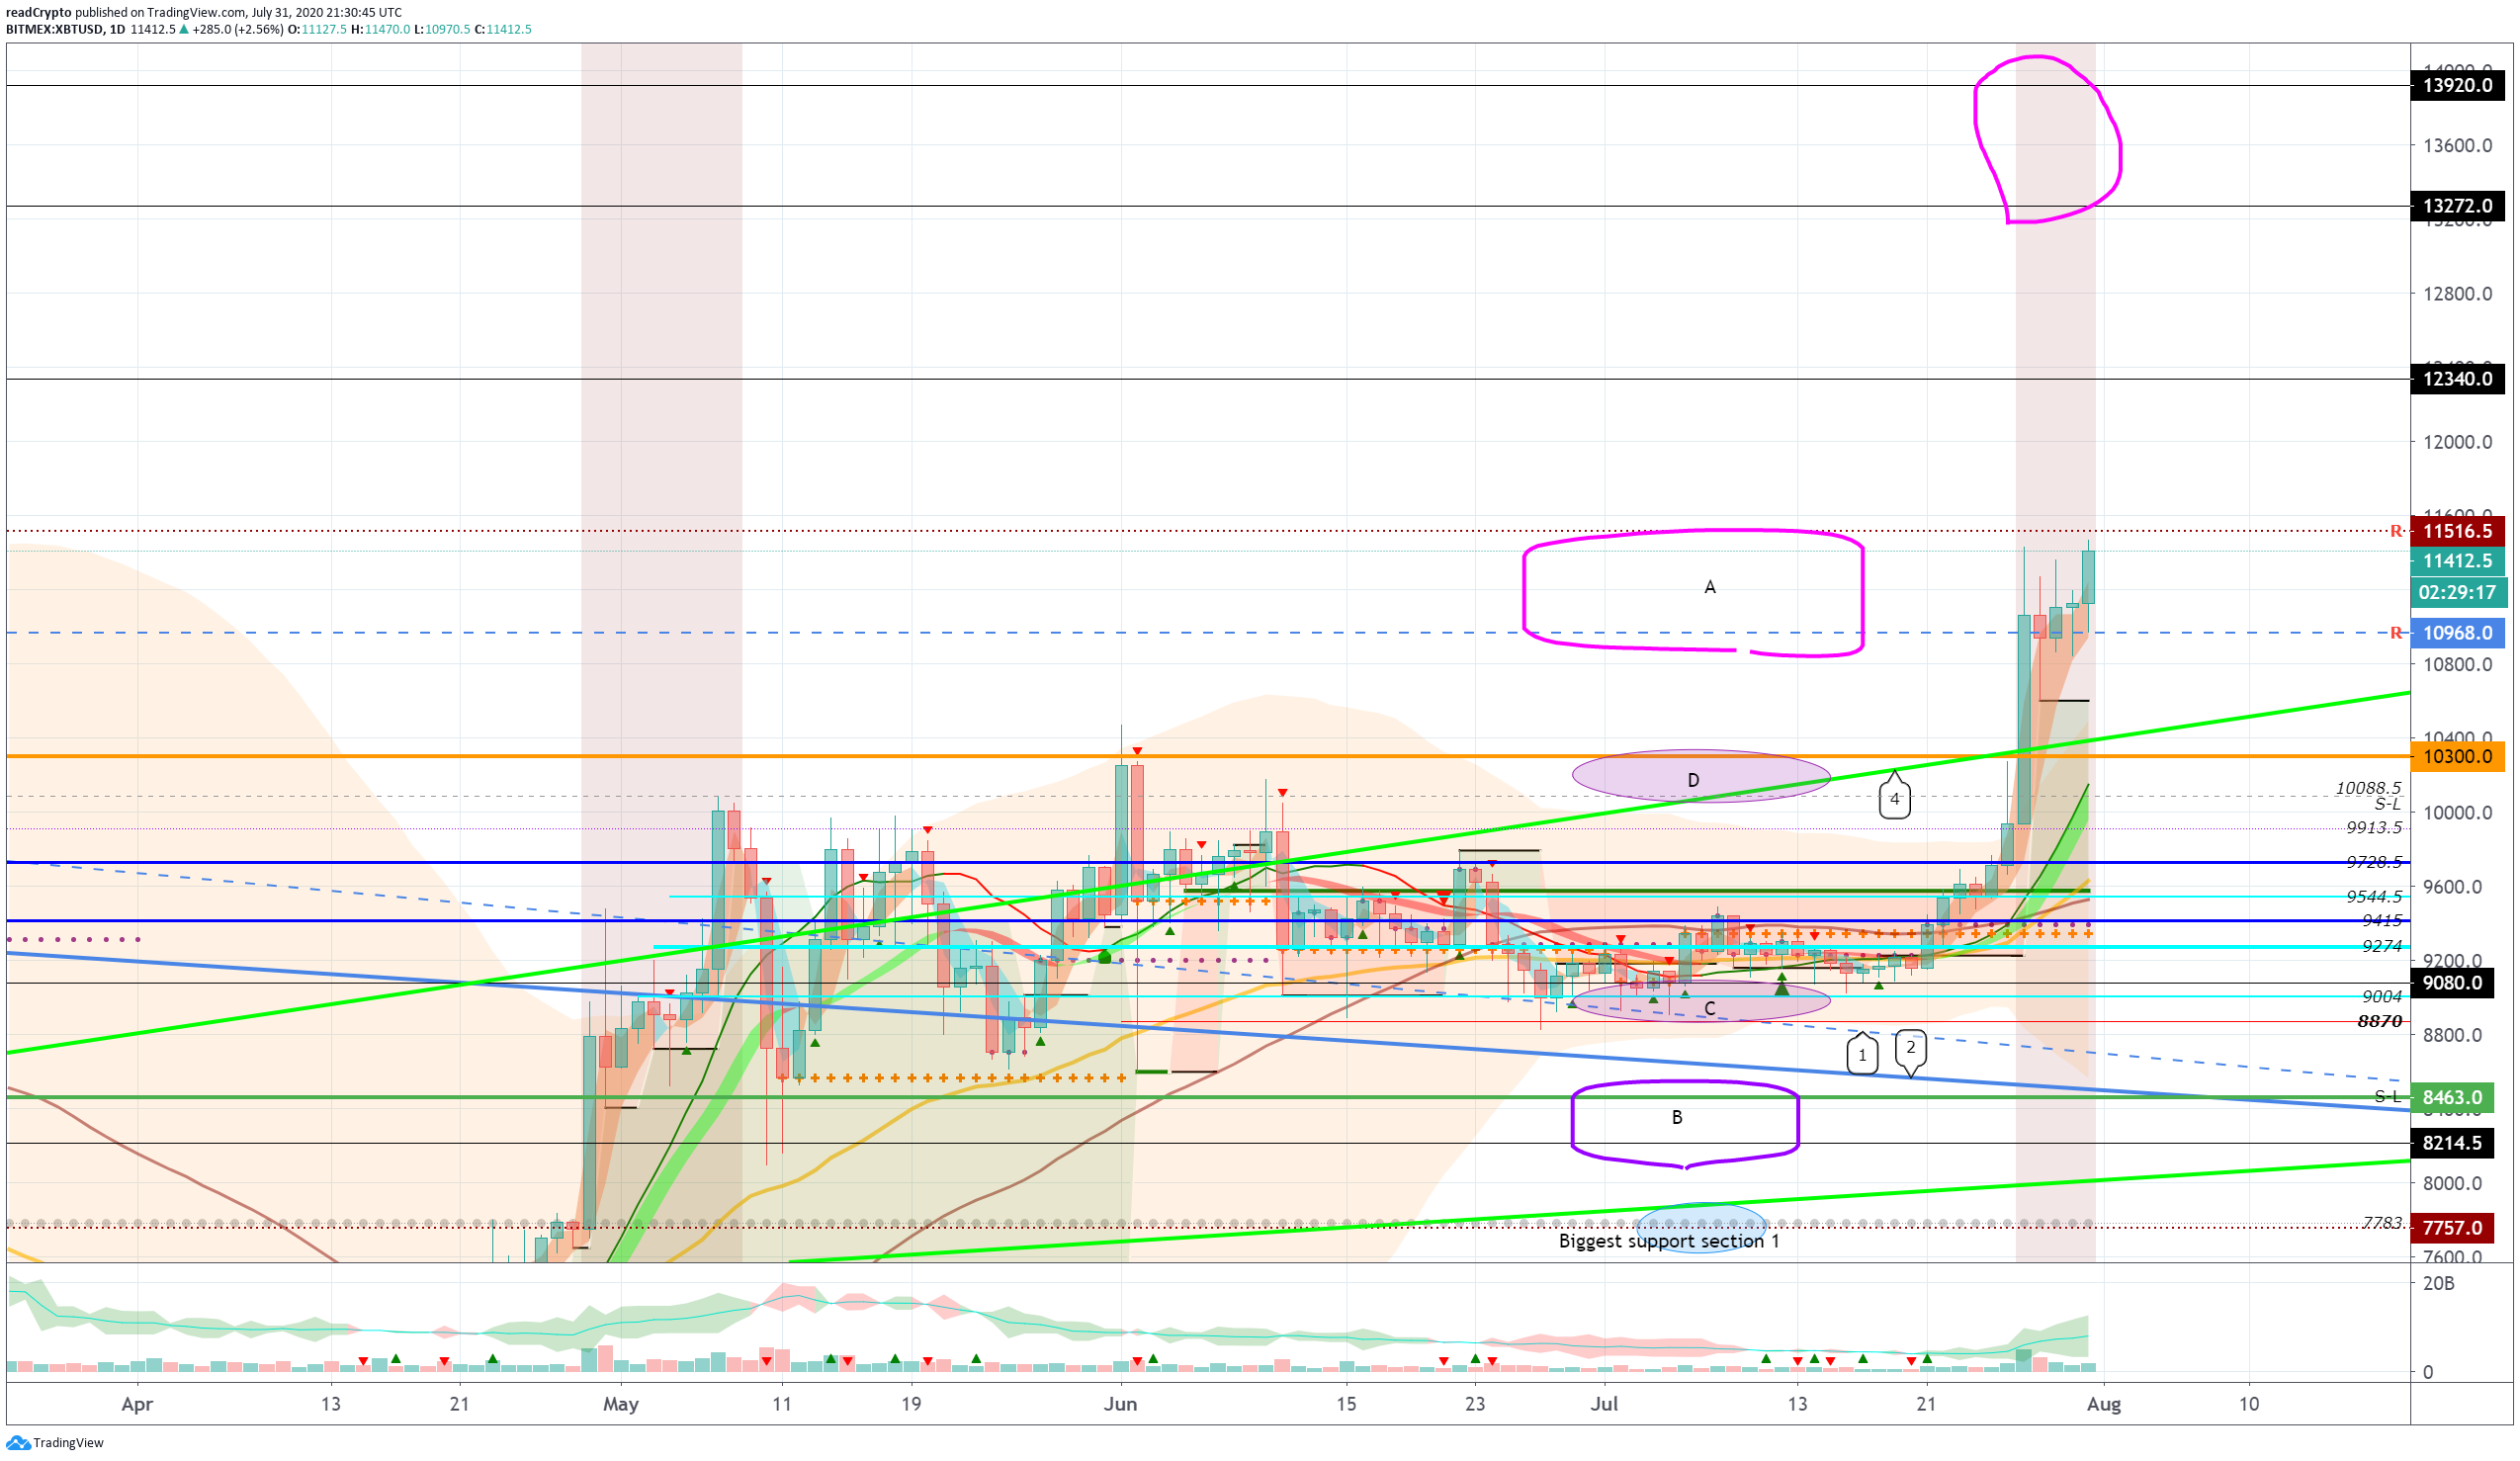Click the Apr label on time axis
This screenshot has height=1461, width=2520.
tap(137, 1404)
